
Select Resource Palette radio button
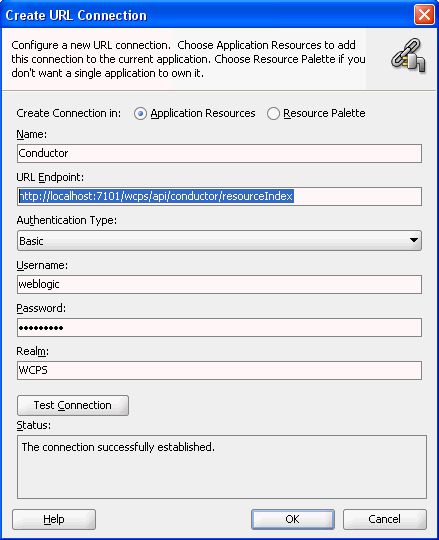click(x=273, y=114)
